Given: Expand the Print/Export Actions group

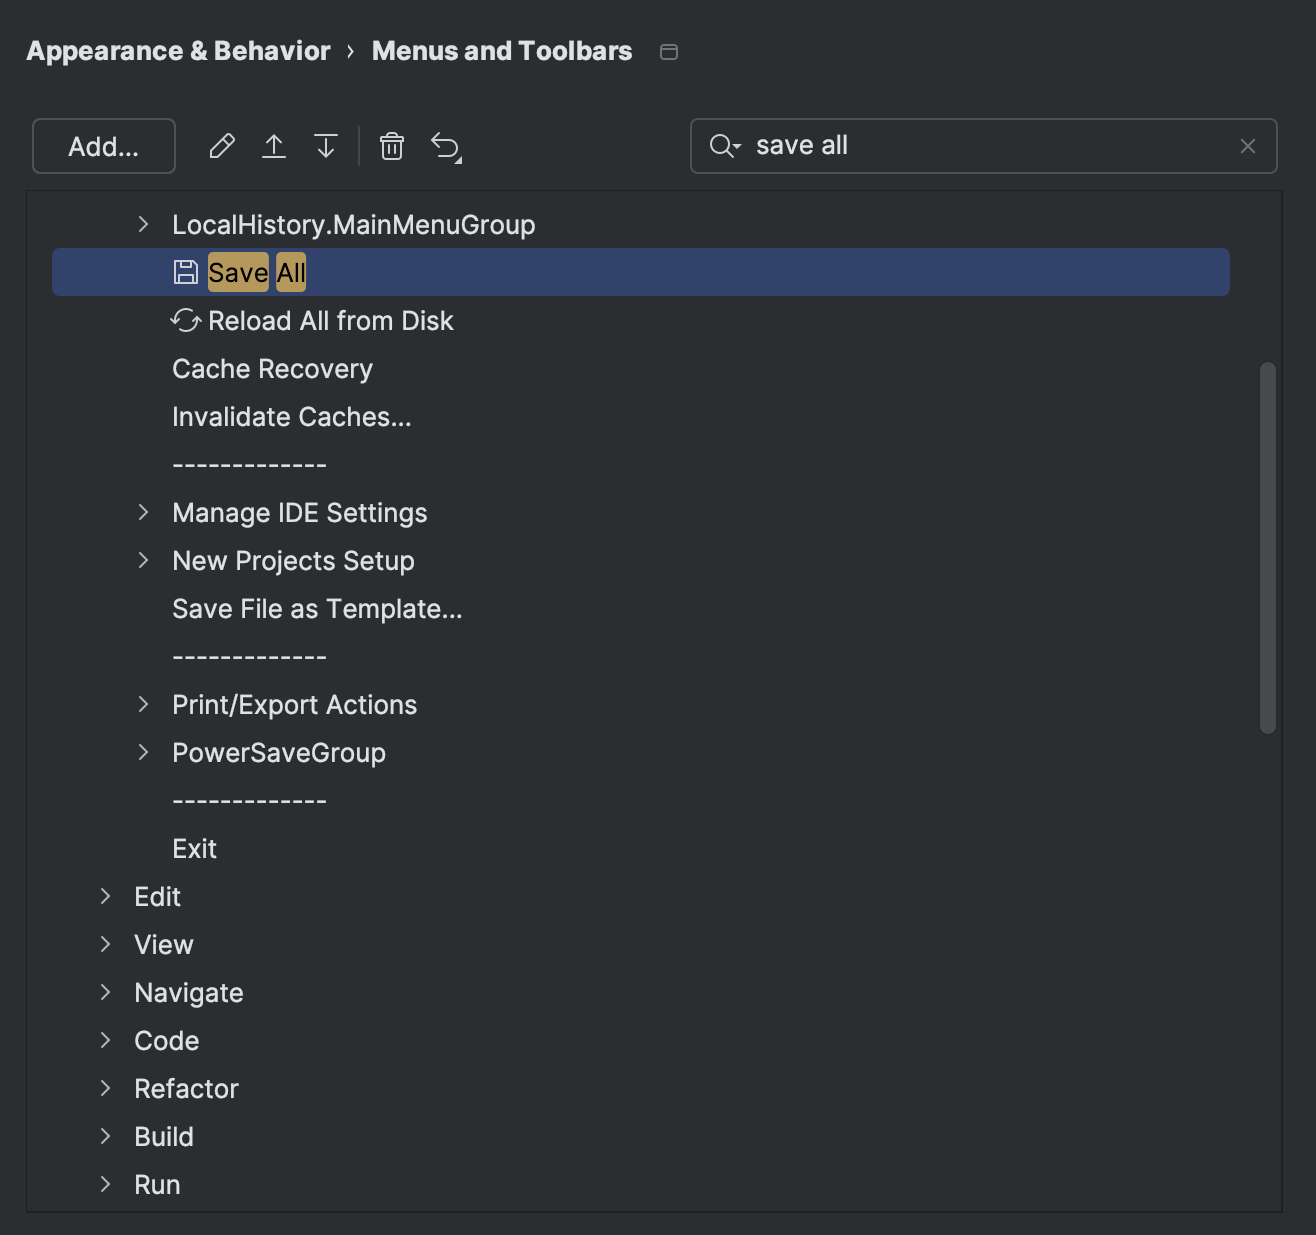Looking at the screenshot, I should [143, 704].
